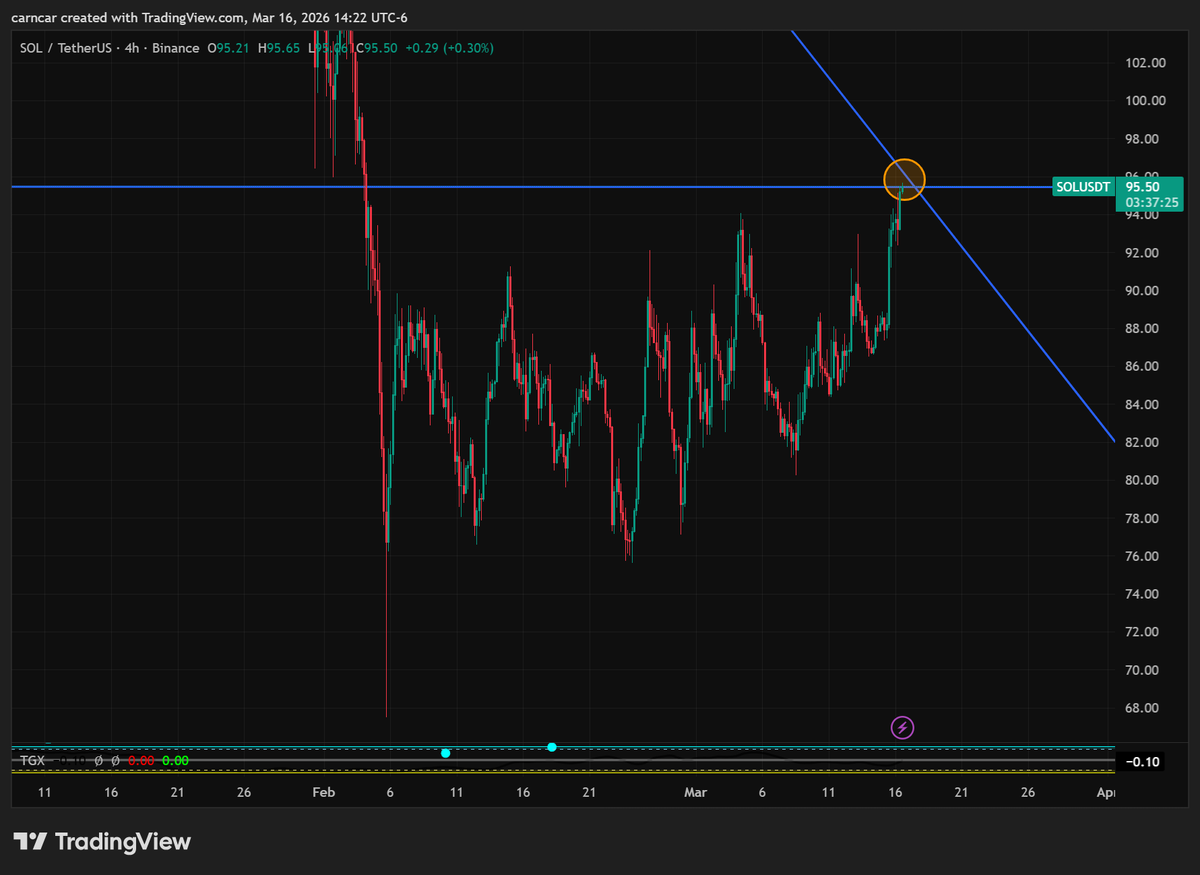Screen dimensions: 1200x875
Task: Click the high value H95.65
Action: pos(277,48)
